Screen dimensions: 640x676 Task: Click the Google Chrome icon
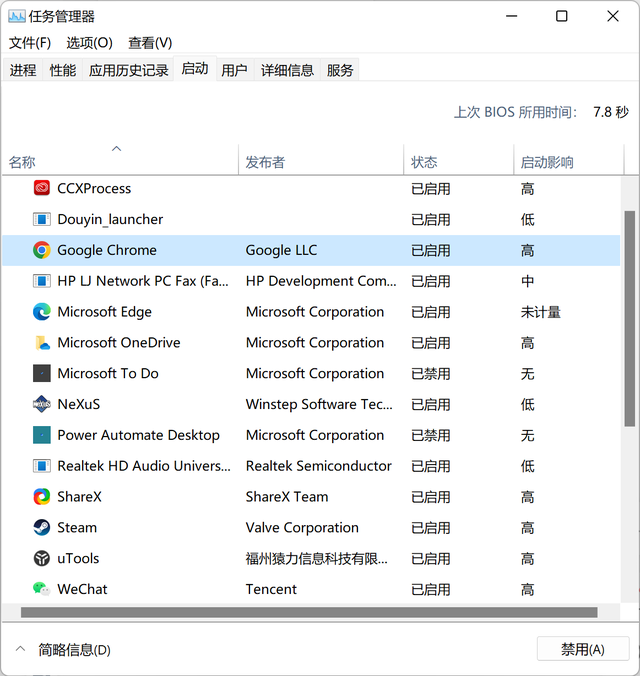pos(42,250)
